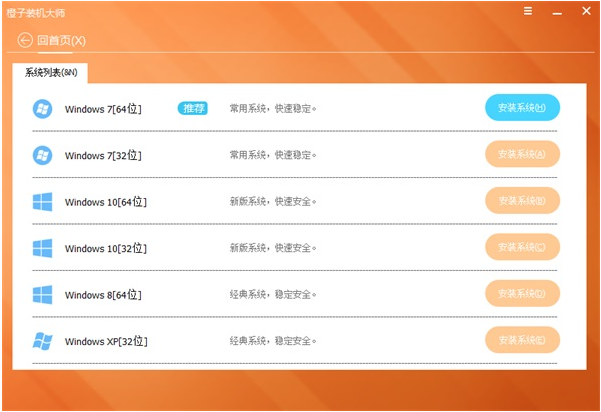This screenshot has height=412, width=601.
Task: Click the 推荐 recommended badge
Action: tap(193, 108)
